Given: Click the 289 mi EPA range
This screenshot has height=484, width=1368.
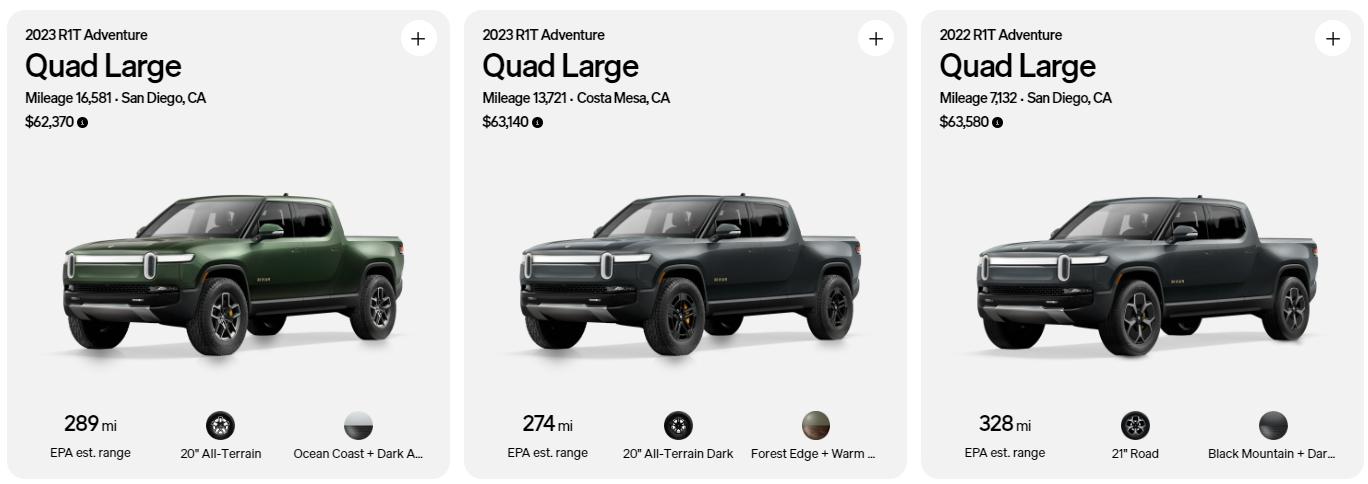Looking at the screenshot, I should click(x=90, y=424).
